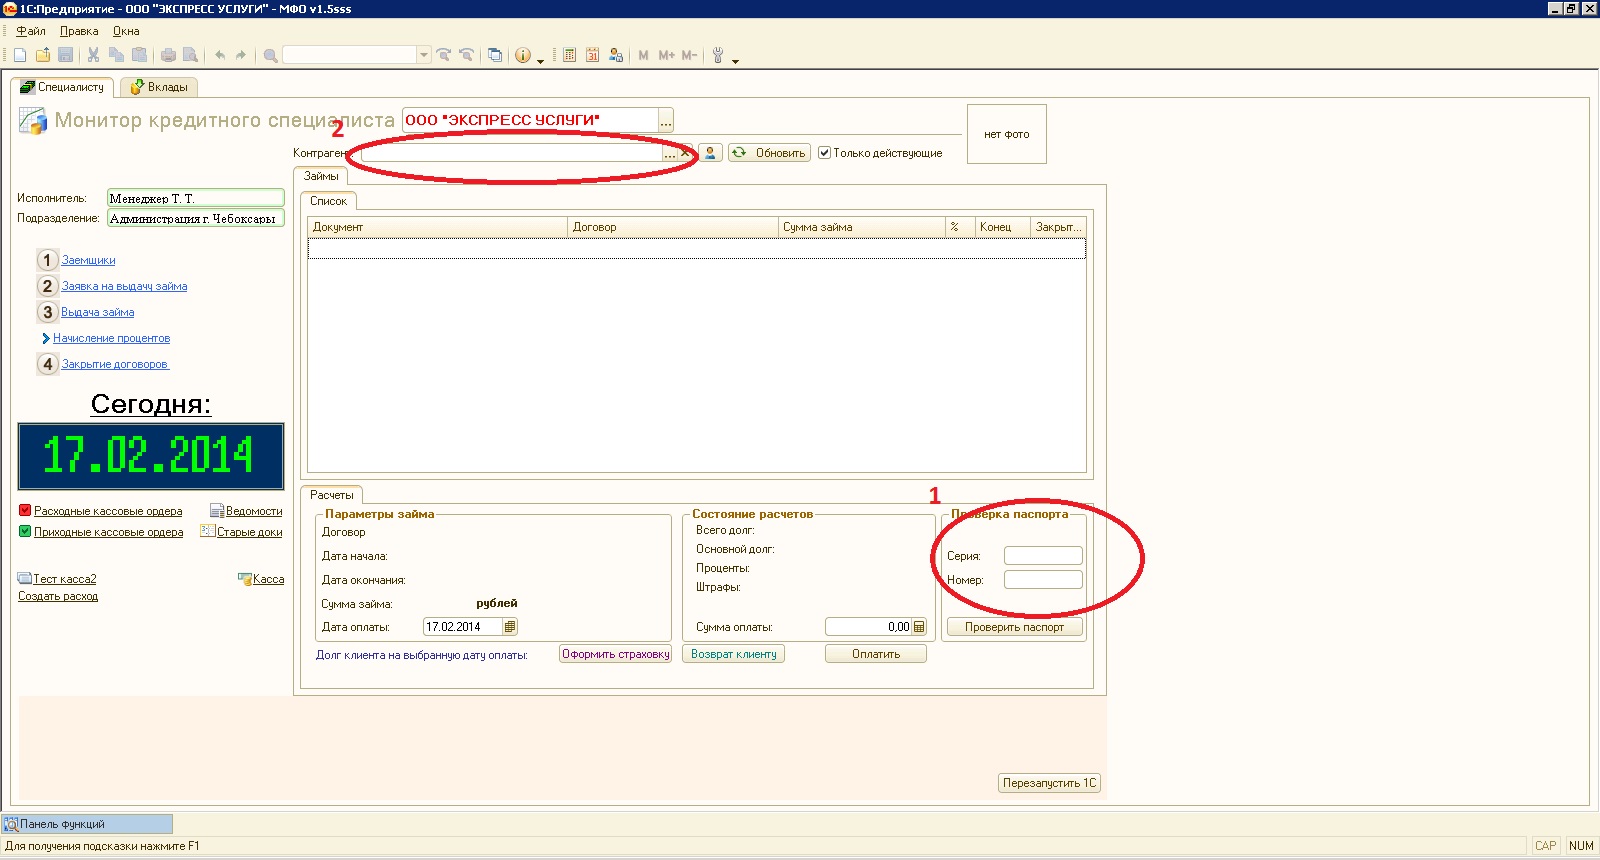
Task: Open calendar picker for Дата оплаты
Action: pyautogui.click(x=510, y=627)
